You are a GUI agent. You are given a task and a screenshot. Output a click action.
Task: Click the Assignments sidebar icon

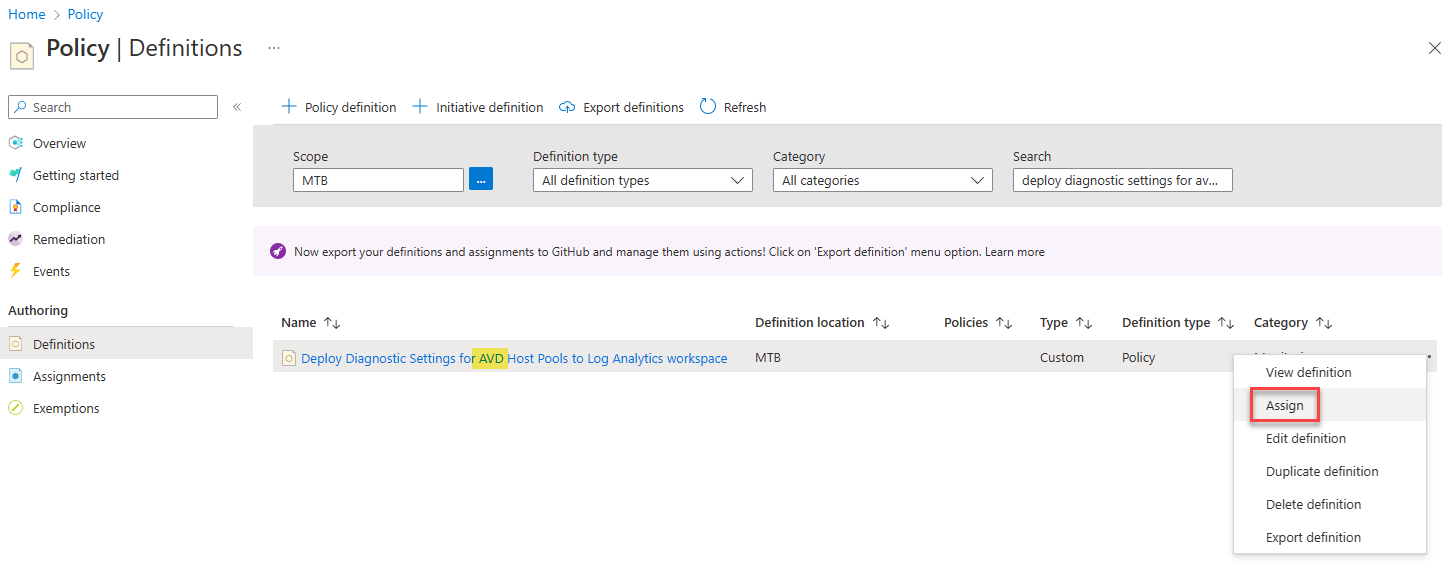point(15,376)
